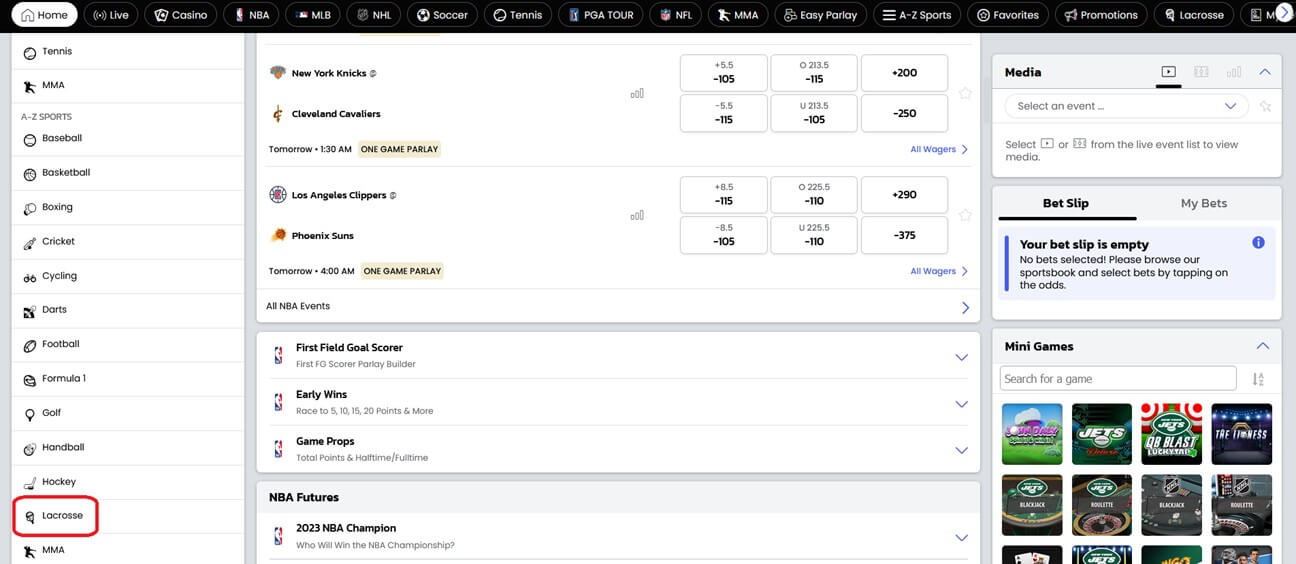Switch to the Bet Slip tab
This screenshot has width=1296, height=564.
(x=1066, y=203)
